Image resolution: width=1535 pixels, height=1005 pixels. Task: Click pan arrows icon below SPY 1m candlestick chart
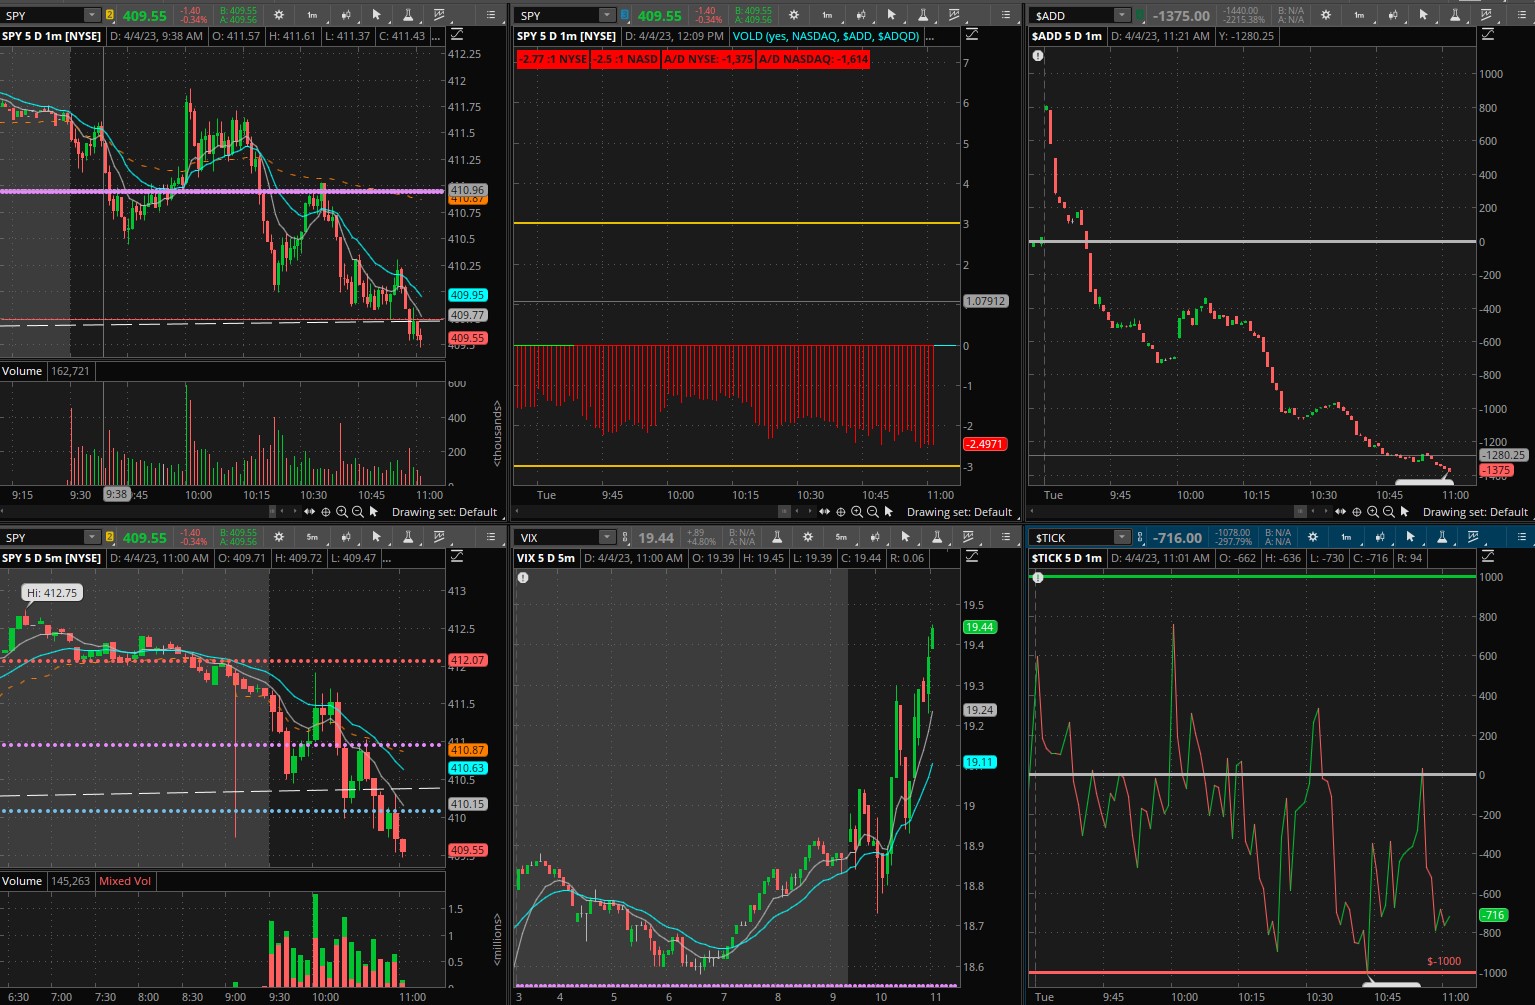(309, 512)
